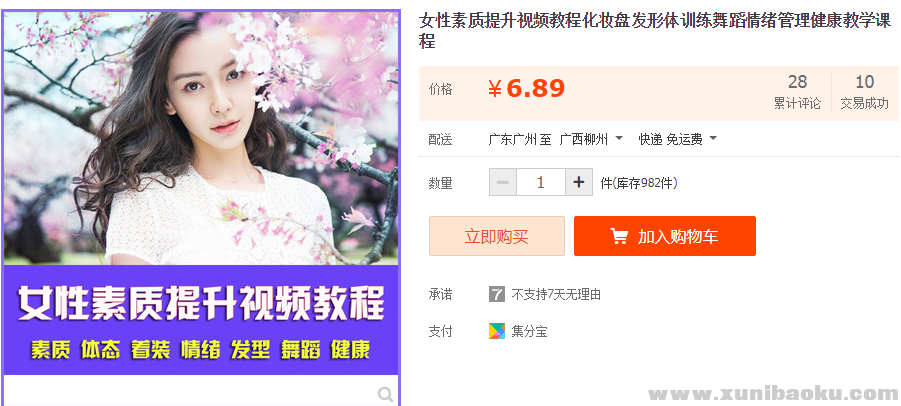The width and height of the screenshot is (901, 406).
Task: Click the 7-day return policy icon
Action: 496,295
